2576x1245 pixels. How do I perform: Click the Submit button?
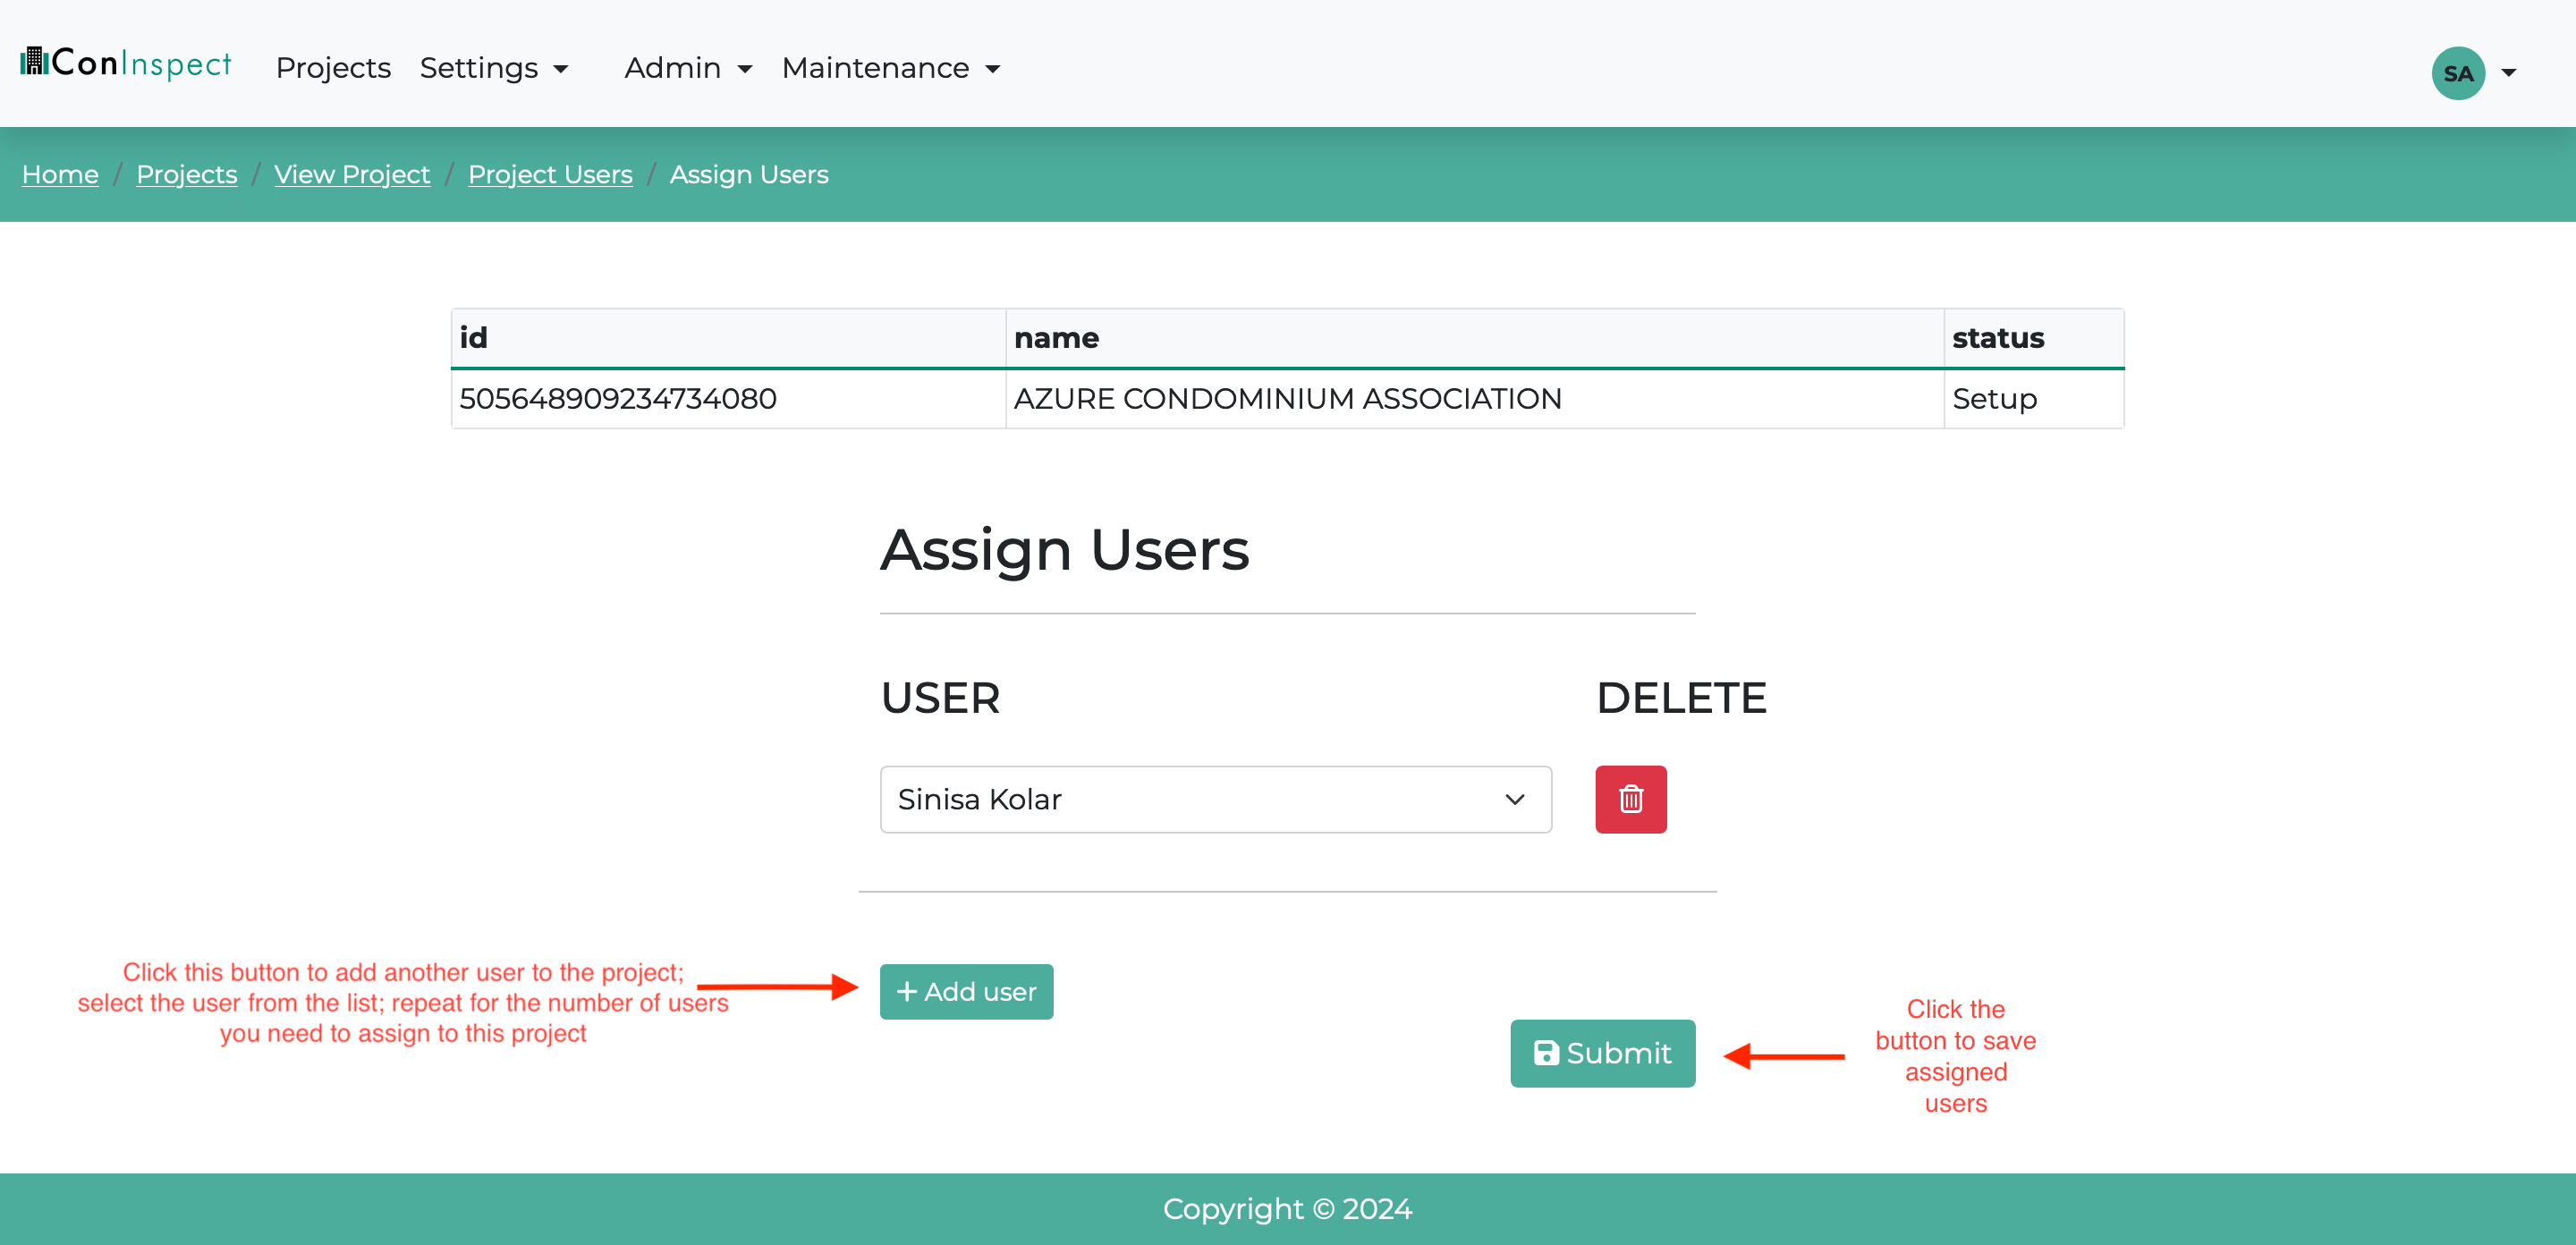1602,1053
